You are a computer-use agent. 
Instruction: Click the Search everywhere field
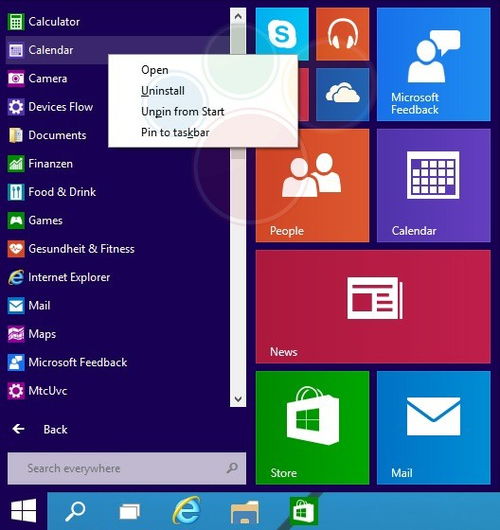[127, 468]
